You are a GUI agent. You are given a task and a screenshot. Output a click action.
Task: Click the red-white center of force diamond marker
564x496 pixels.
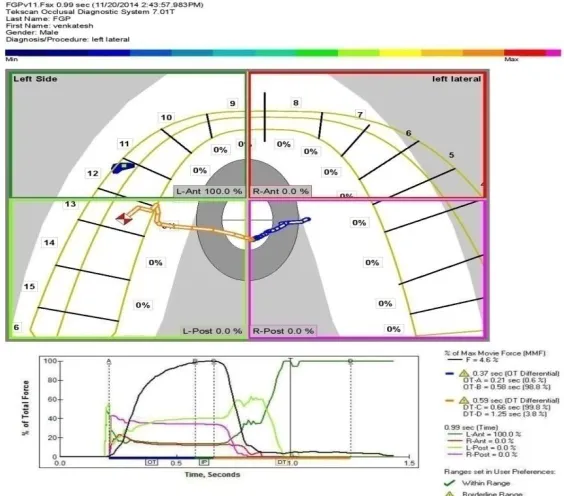point(124,218)
